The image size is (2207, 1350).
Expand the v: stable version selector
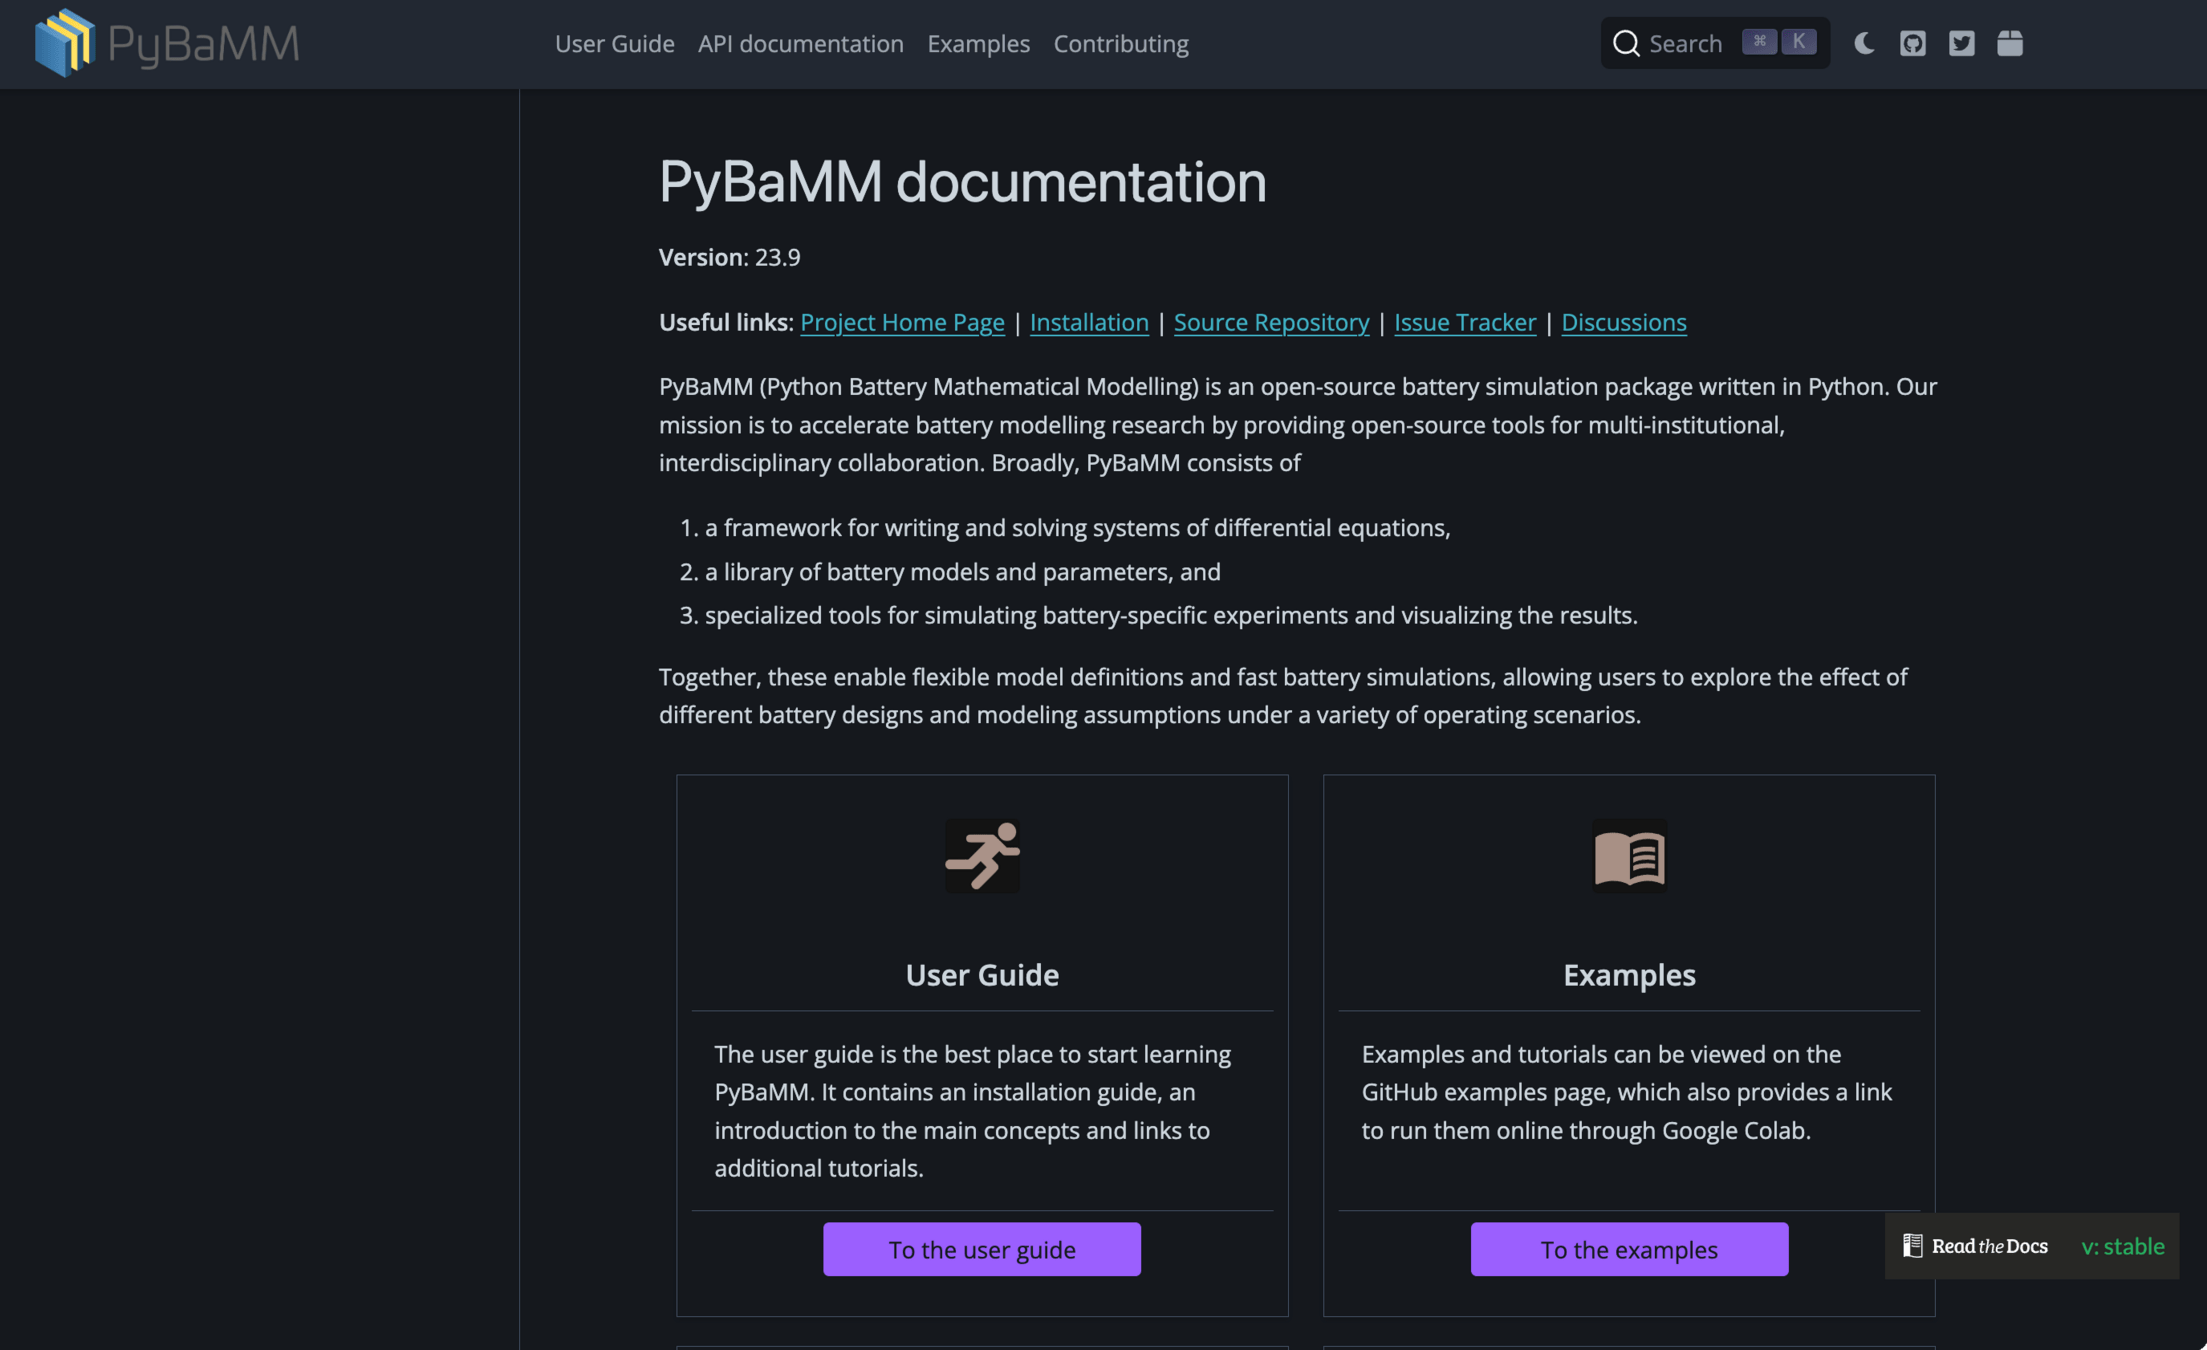point(2122,1246)
